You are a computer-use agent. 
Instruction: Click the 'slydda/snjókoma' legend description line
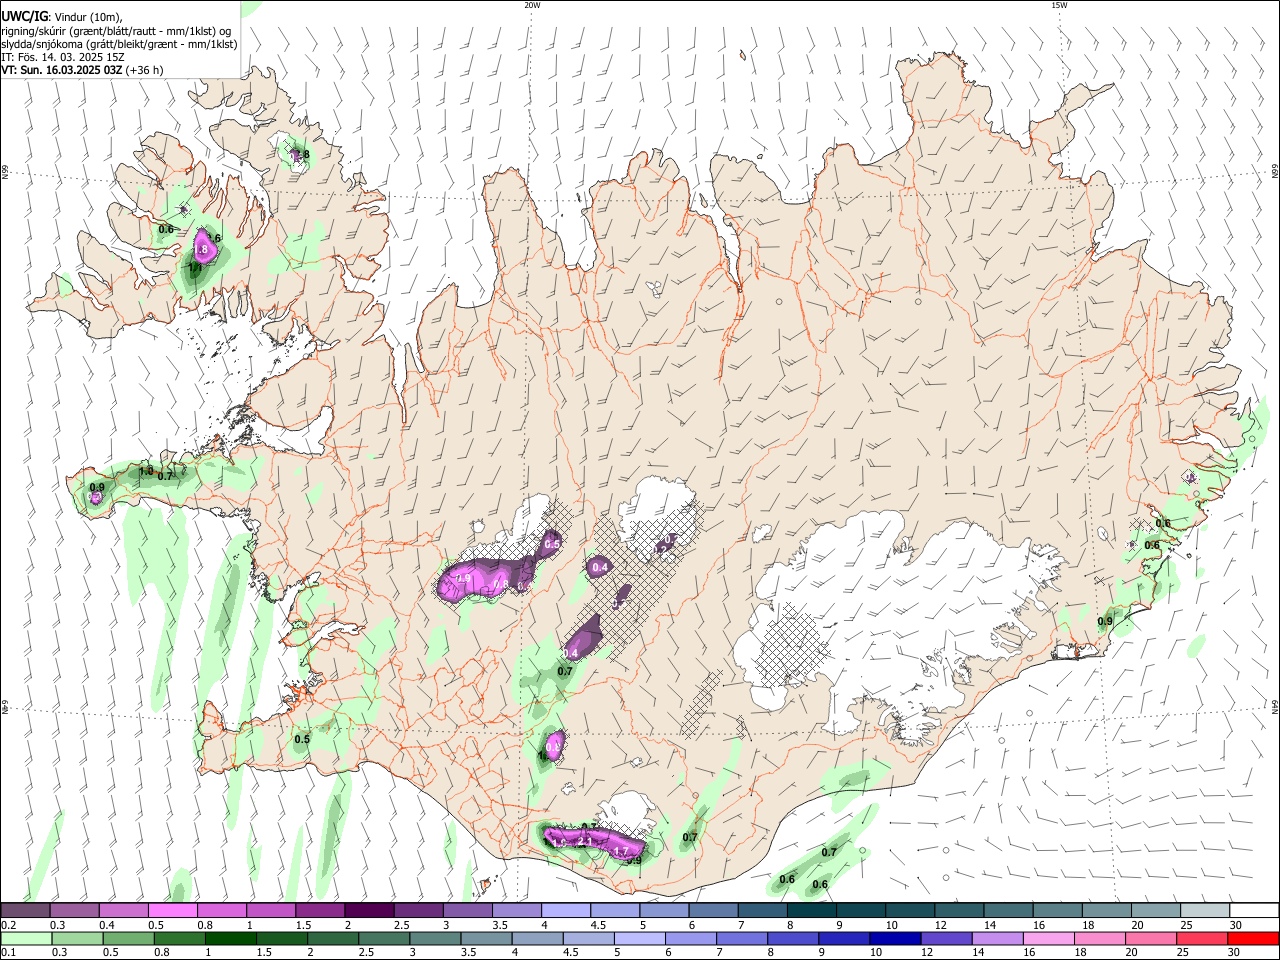click(x=119, y=44)
